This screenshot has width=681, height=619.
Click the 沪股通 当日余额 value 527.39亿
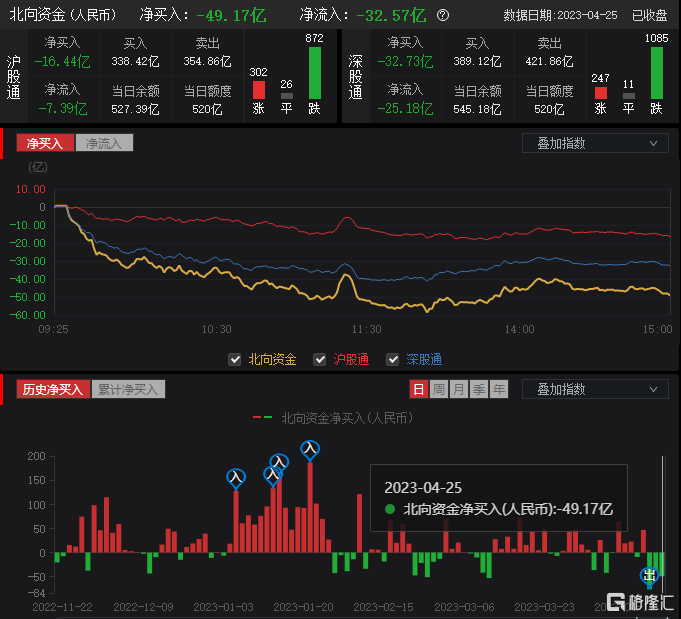click(x=135, y=109)
